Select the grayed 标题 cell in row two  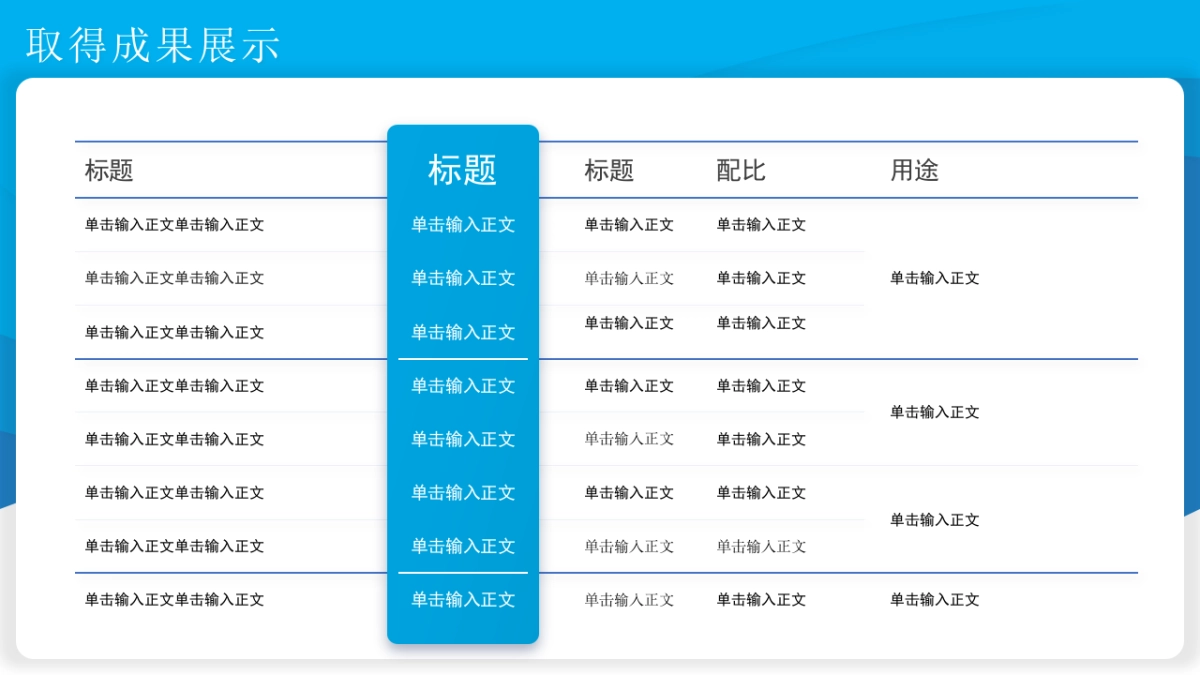tap(628, 278)
